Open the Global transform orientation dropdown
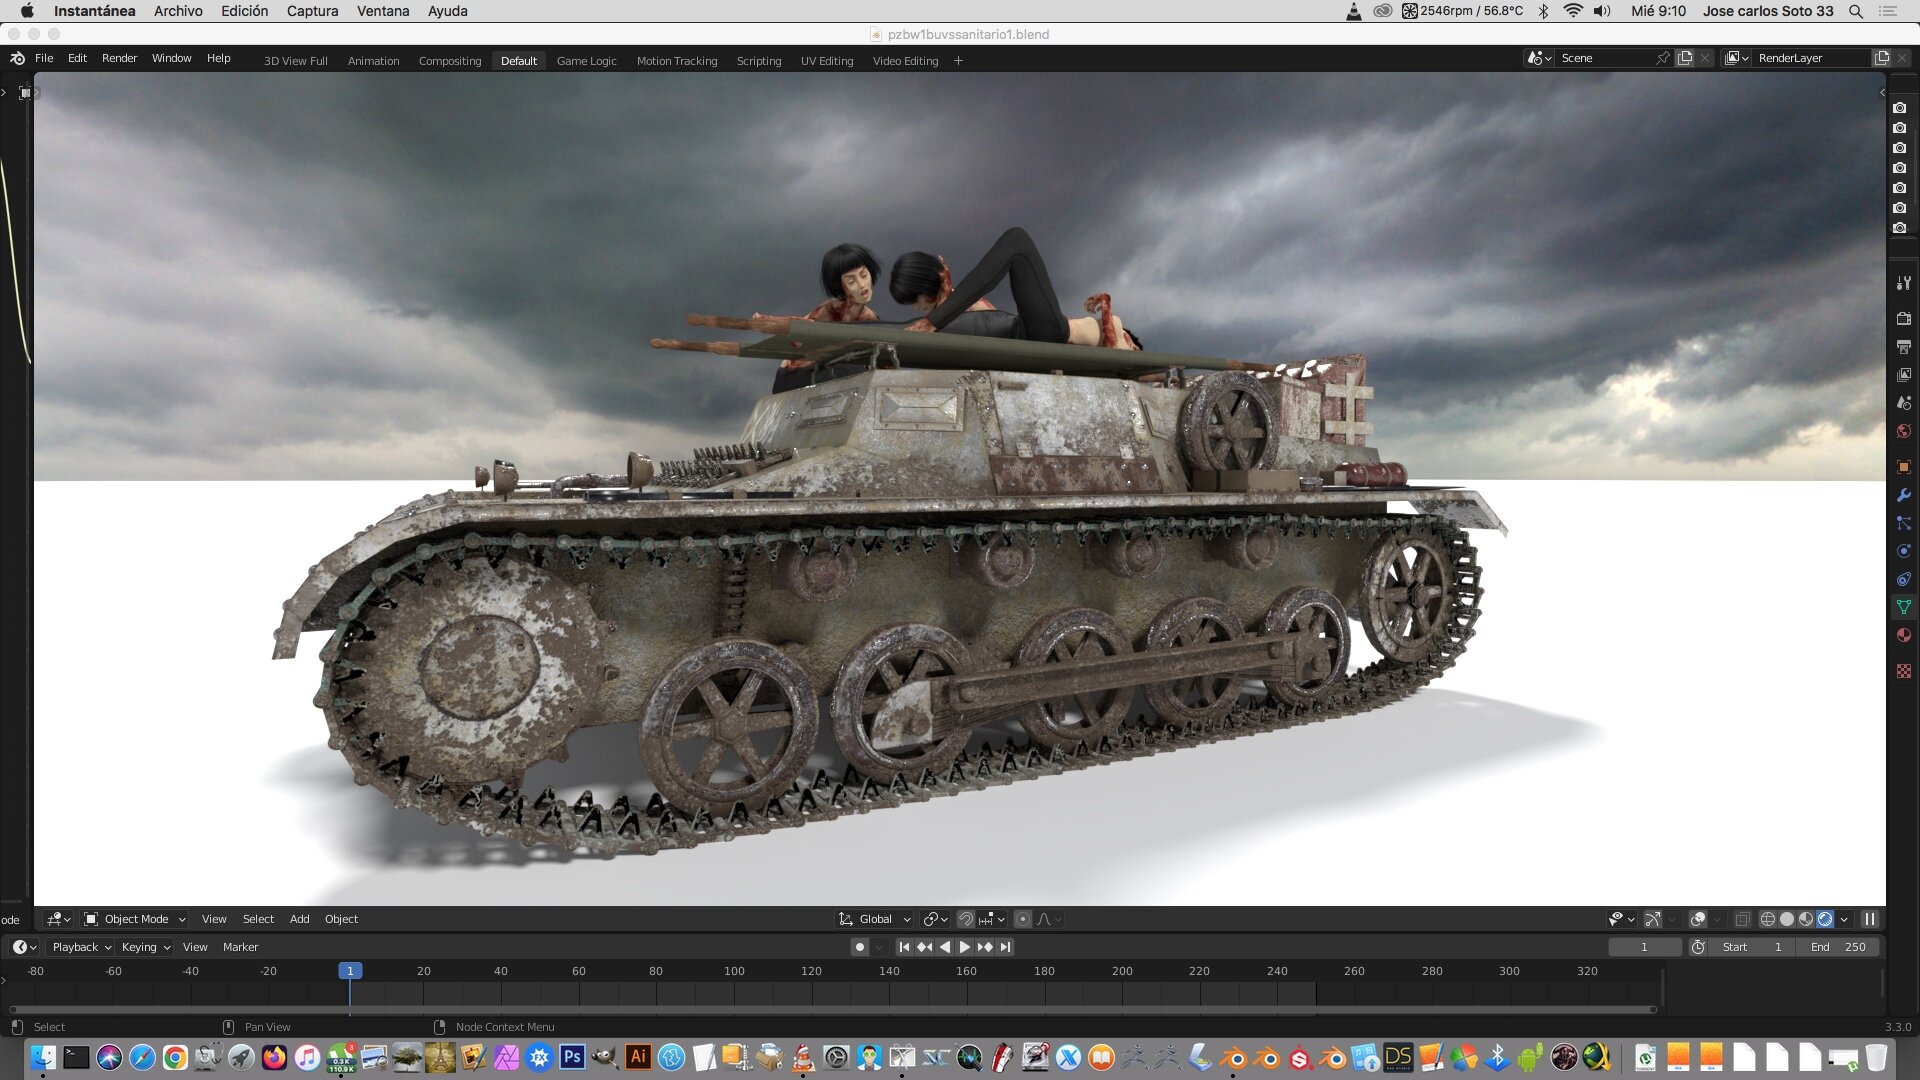The height and width of the screenshot is (1080, 1920). 875,919
